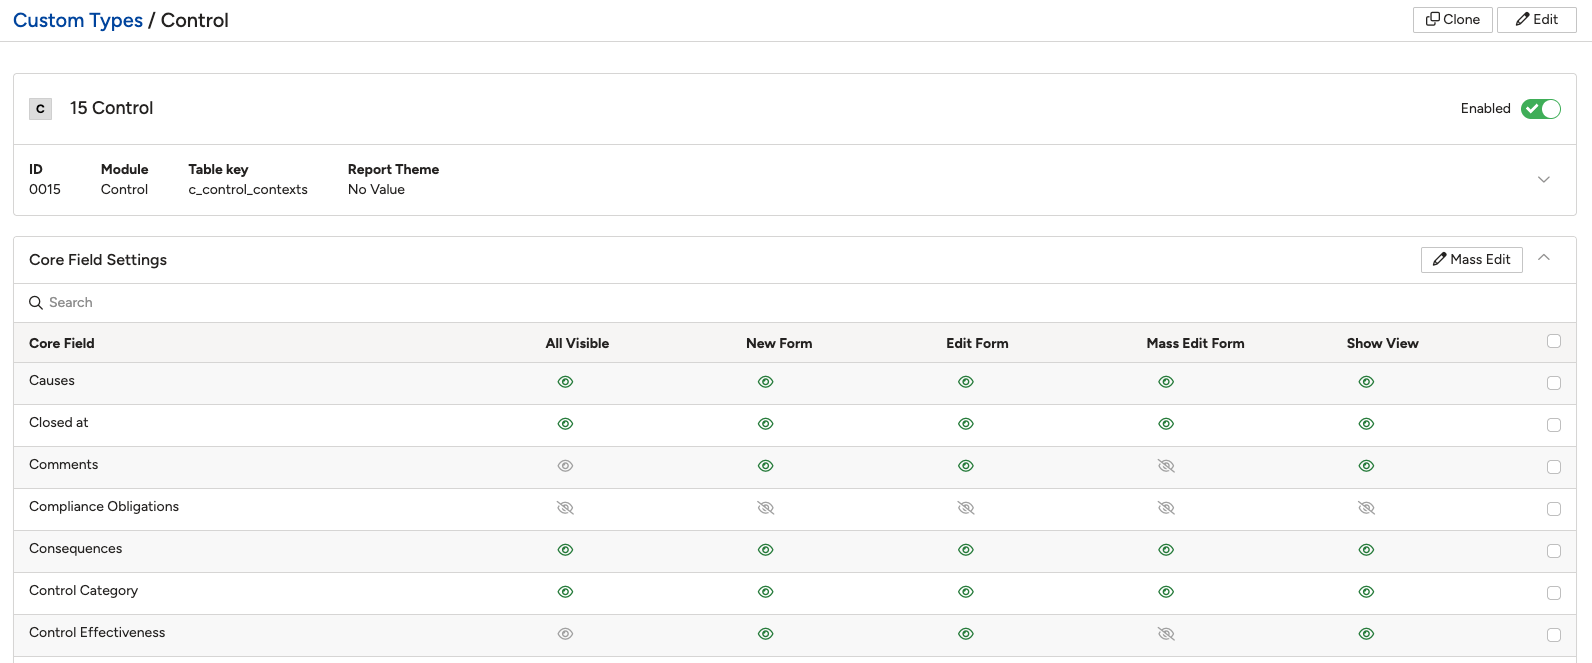Viewport: 1592px width, 663px height.
Task: Open Mass Edit for core fields
Action: 1472,260
